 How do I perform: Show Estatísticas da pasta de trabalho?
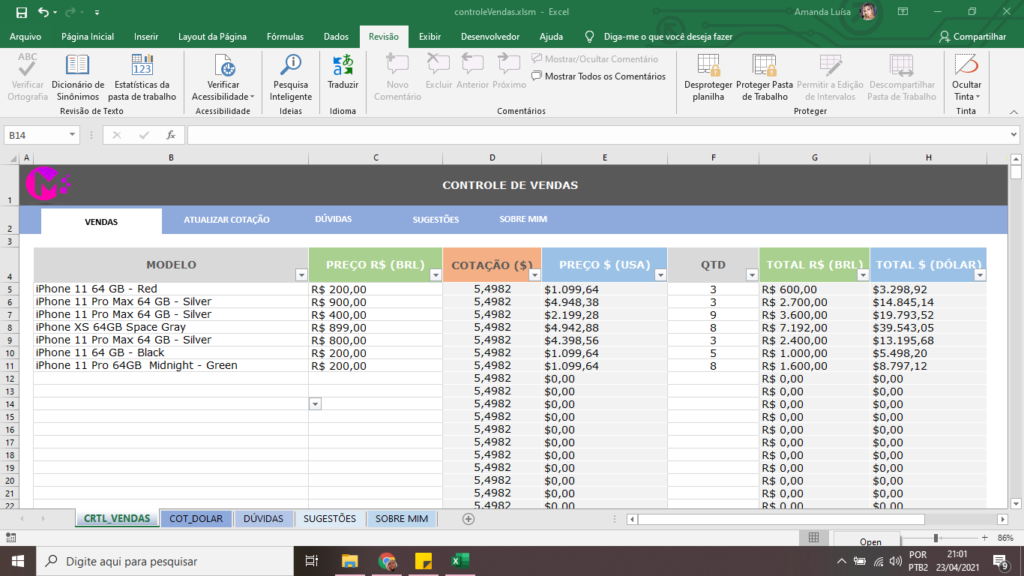coord(142,77)
